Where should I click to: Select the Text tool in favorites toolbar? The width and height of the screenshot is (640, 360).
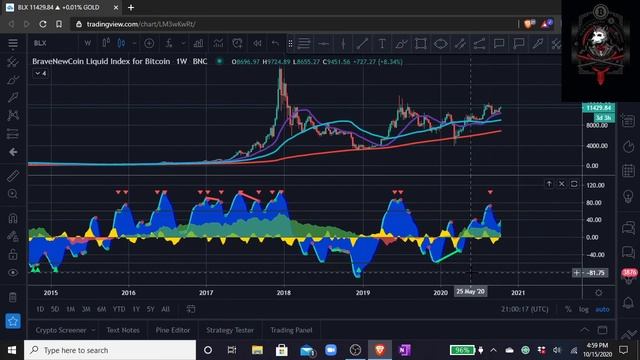point(382,44)
